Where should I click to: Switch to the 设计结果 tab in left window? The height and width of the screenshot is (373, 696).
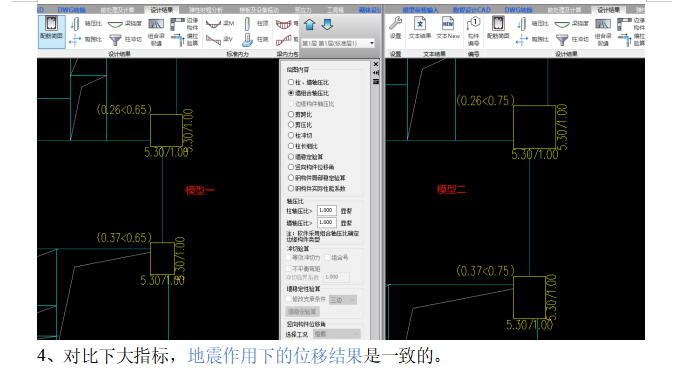click(162, 10)
